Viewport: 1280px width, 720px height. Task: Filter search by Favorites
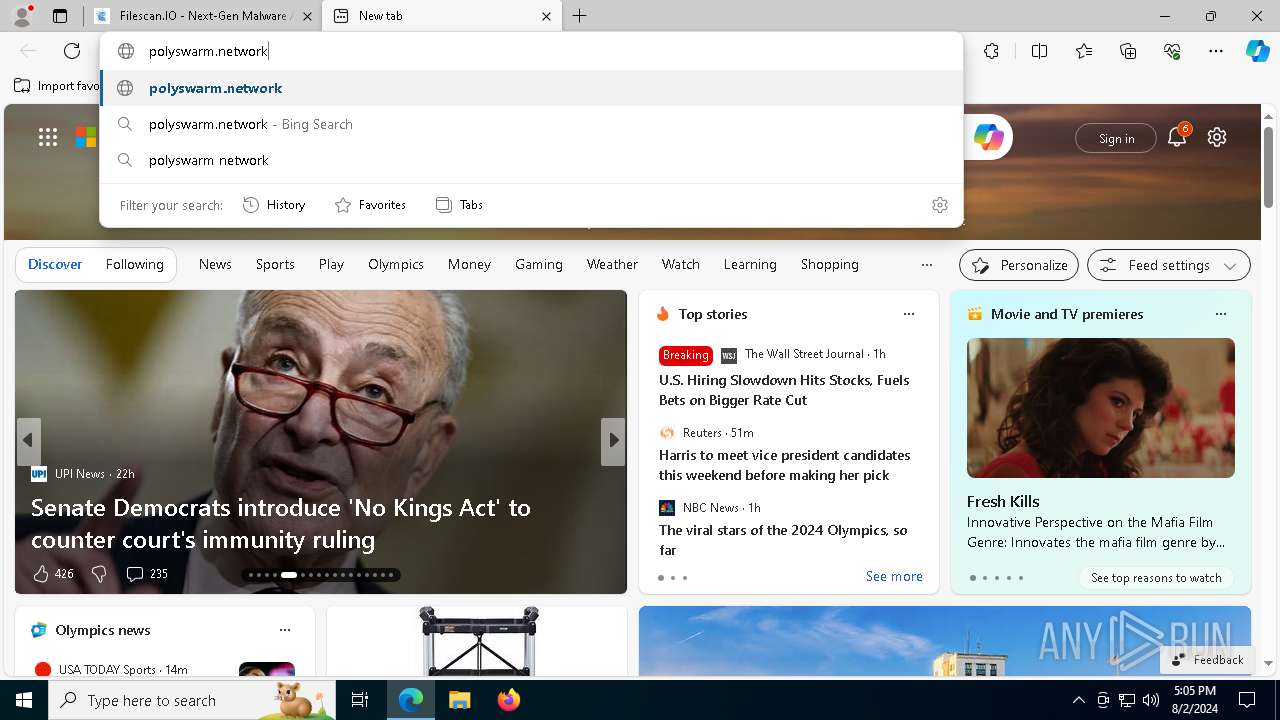coord(370,205)
